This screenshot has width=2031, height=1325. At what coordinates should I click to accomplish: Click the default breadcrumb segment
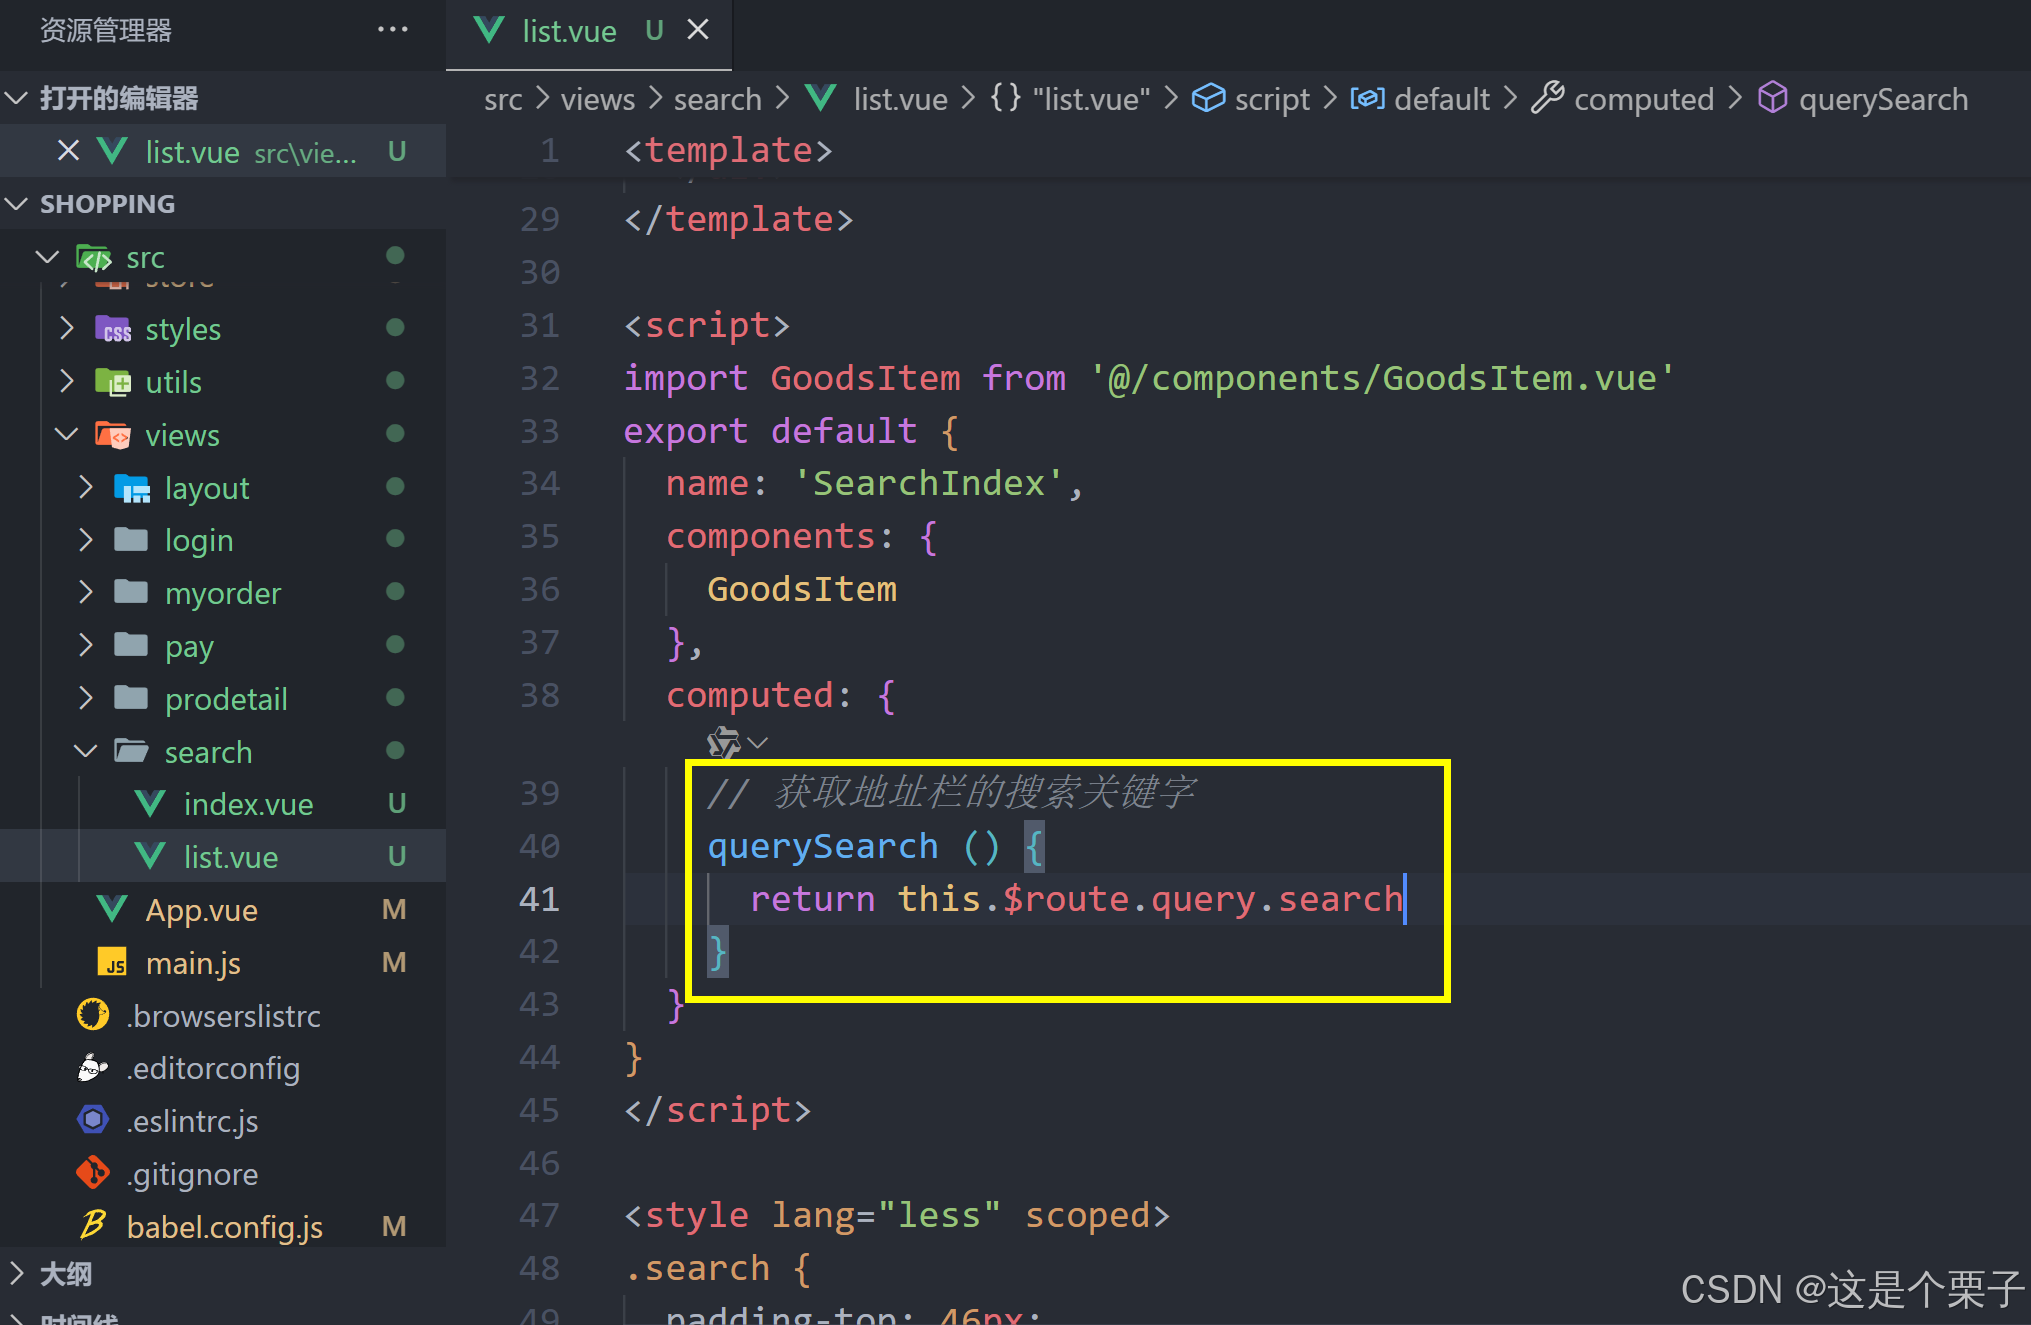click(1442, 99)
